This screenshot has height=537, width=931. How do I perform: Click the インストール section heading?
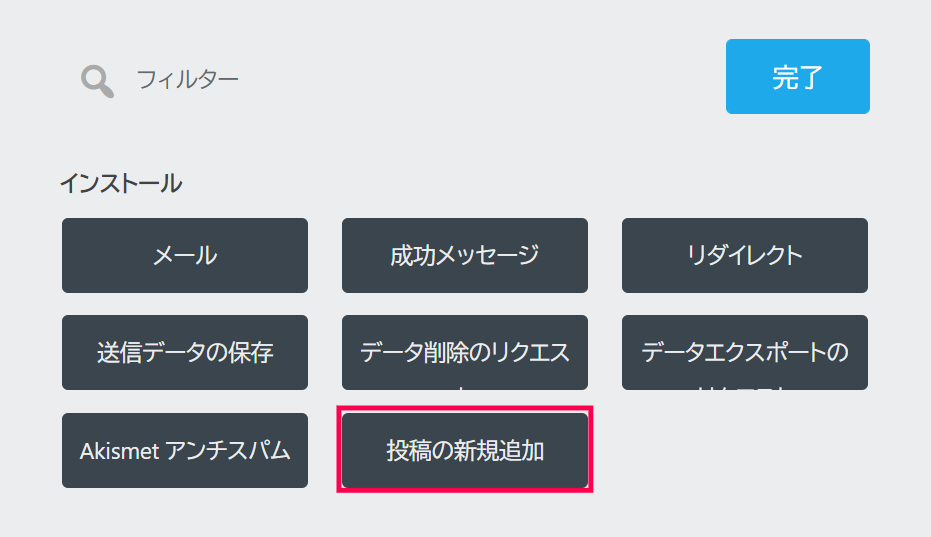[x=121, y=183]
